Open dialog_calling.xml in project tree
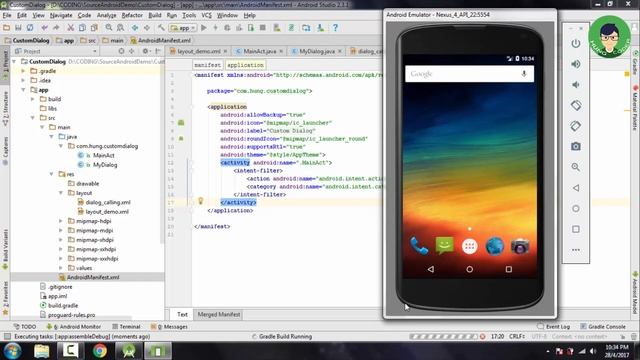640x360 pixels. coord(104,202)
